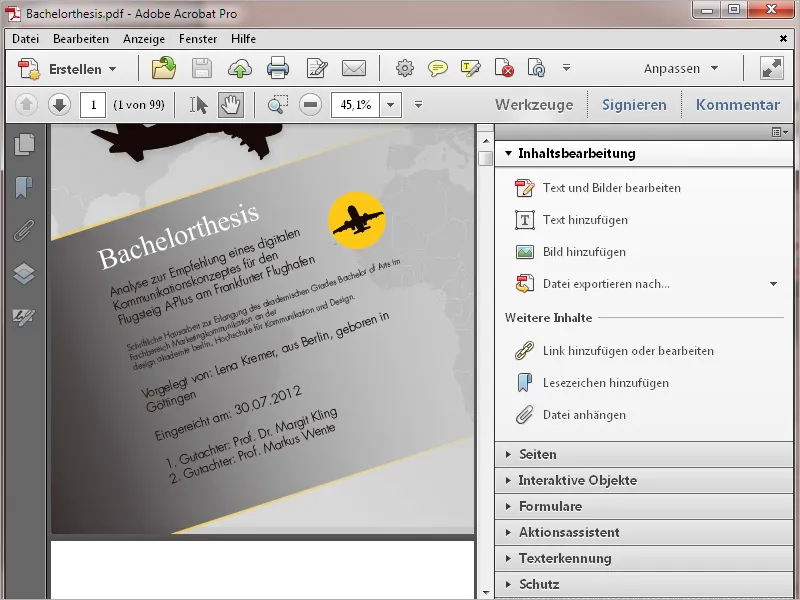Click the document scrollbar down arrow
Screen dimensions: 800x600
[486, 592]
